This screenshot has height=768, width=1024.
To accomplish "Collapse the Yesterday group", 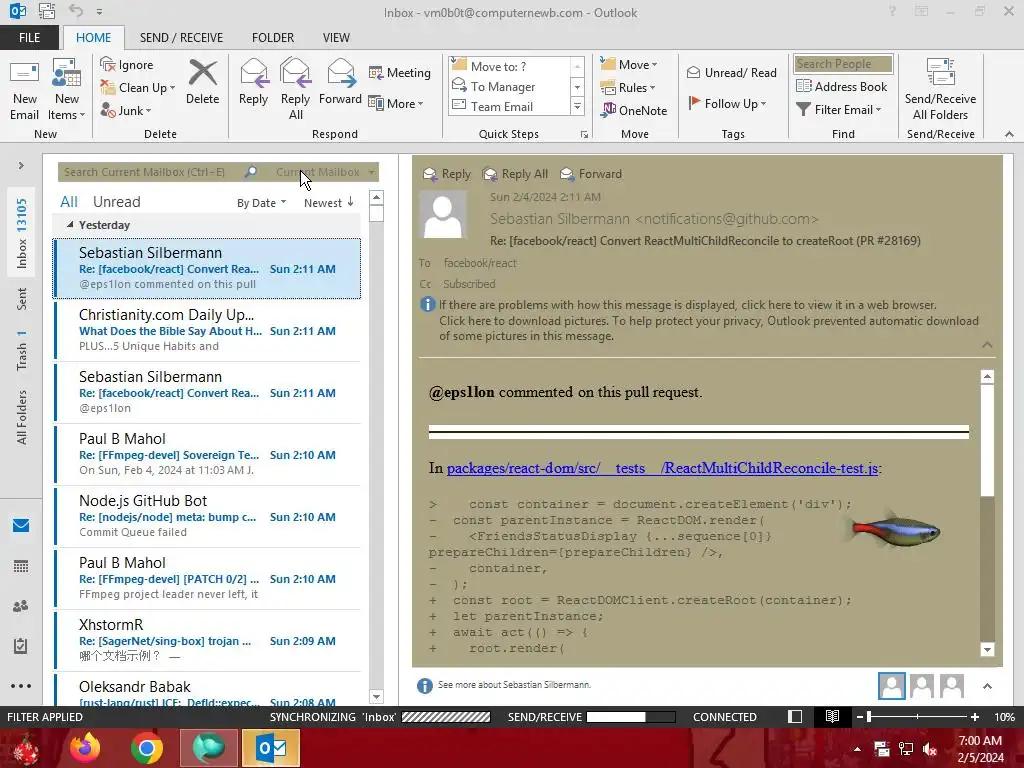I will (x=70, y=225).
